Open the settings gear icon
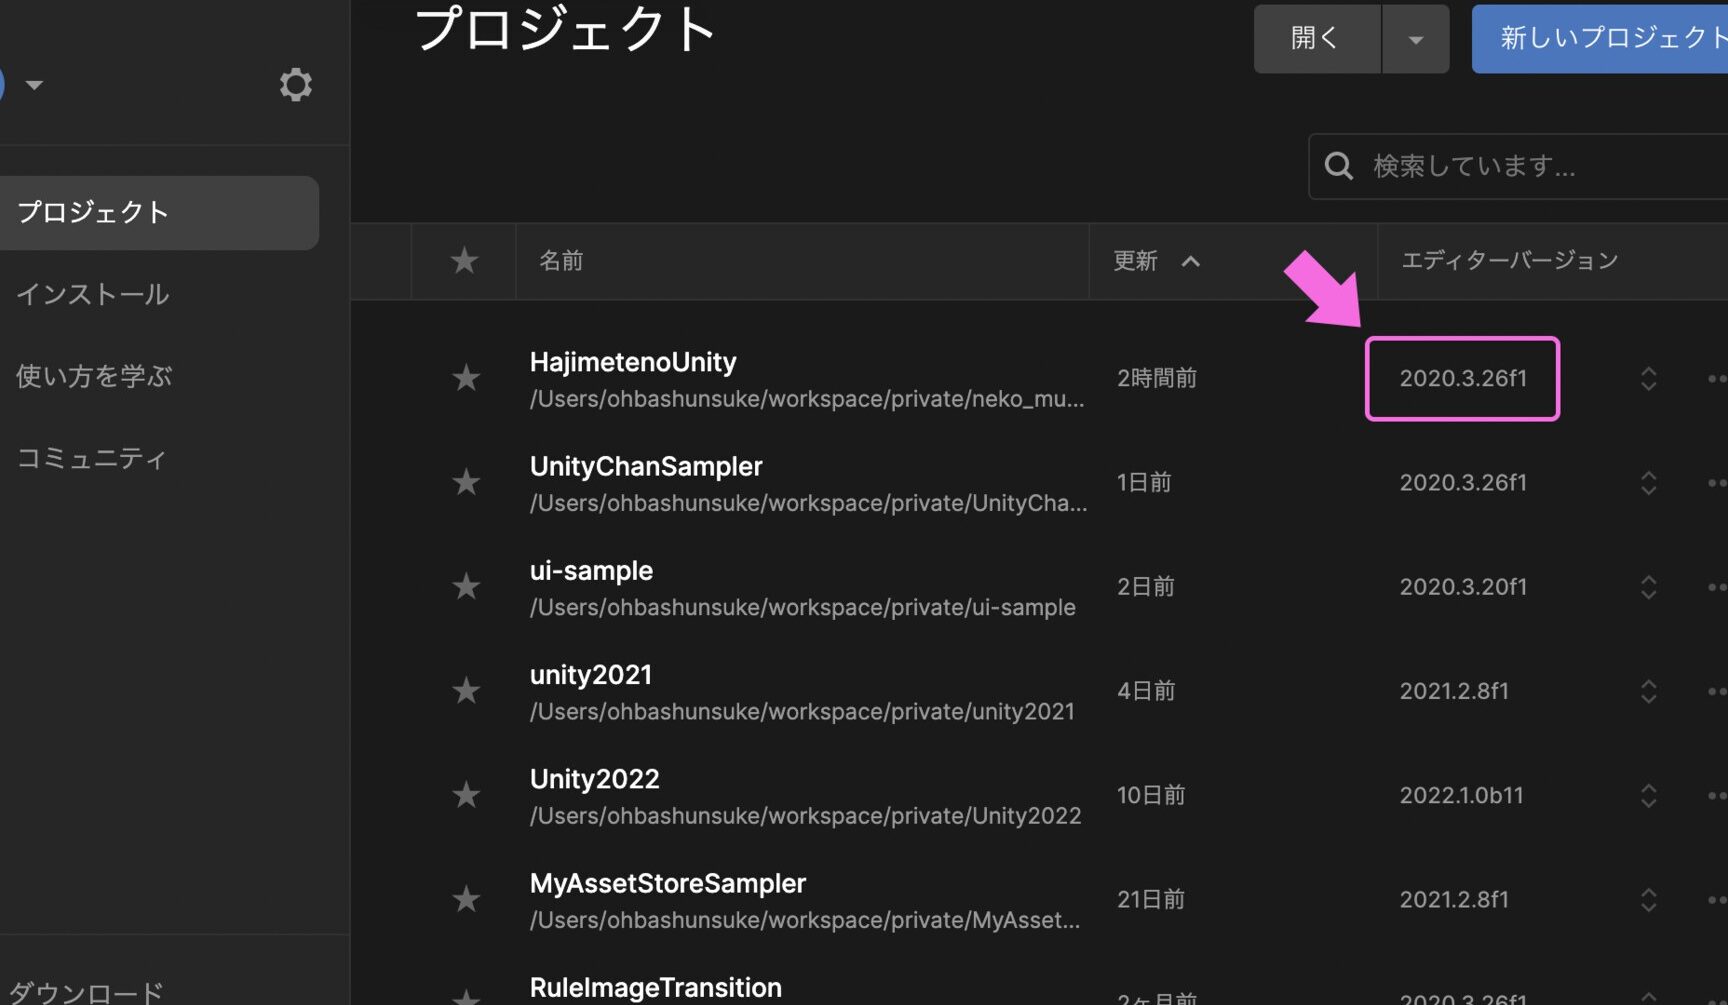This screenshot has width=1728, height=1005. click(x=295, y=85)
